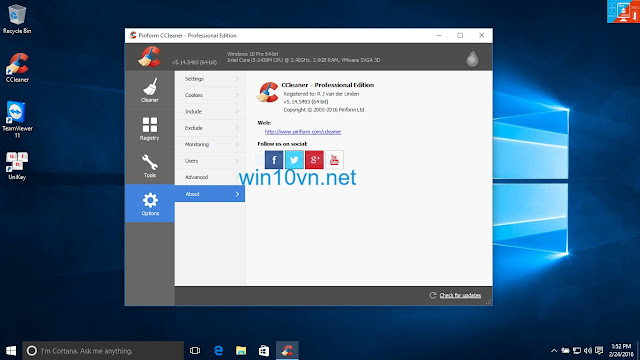
Task: Click the chevron on the Exclude row
Action: 237,128
